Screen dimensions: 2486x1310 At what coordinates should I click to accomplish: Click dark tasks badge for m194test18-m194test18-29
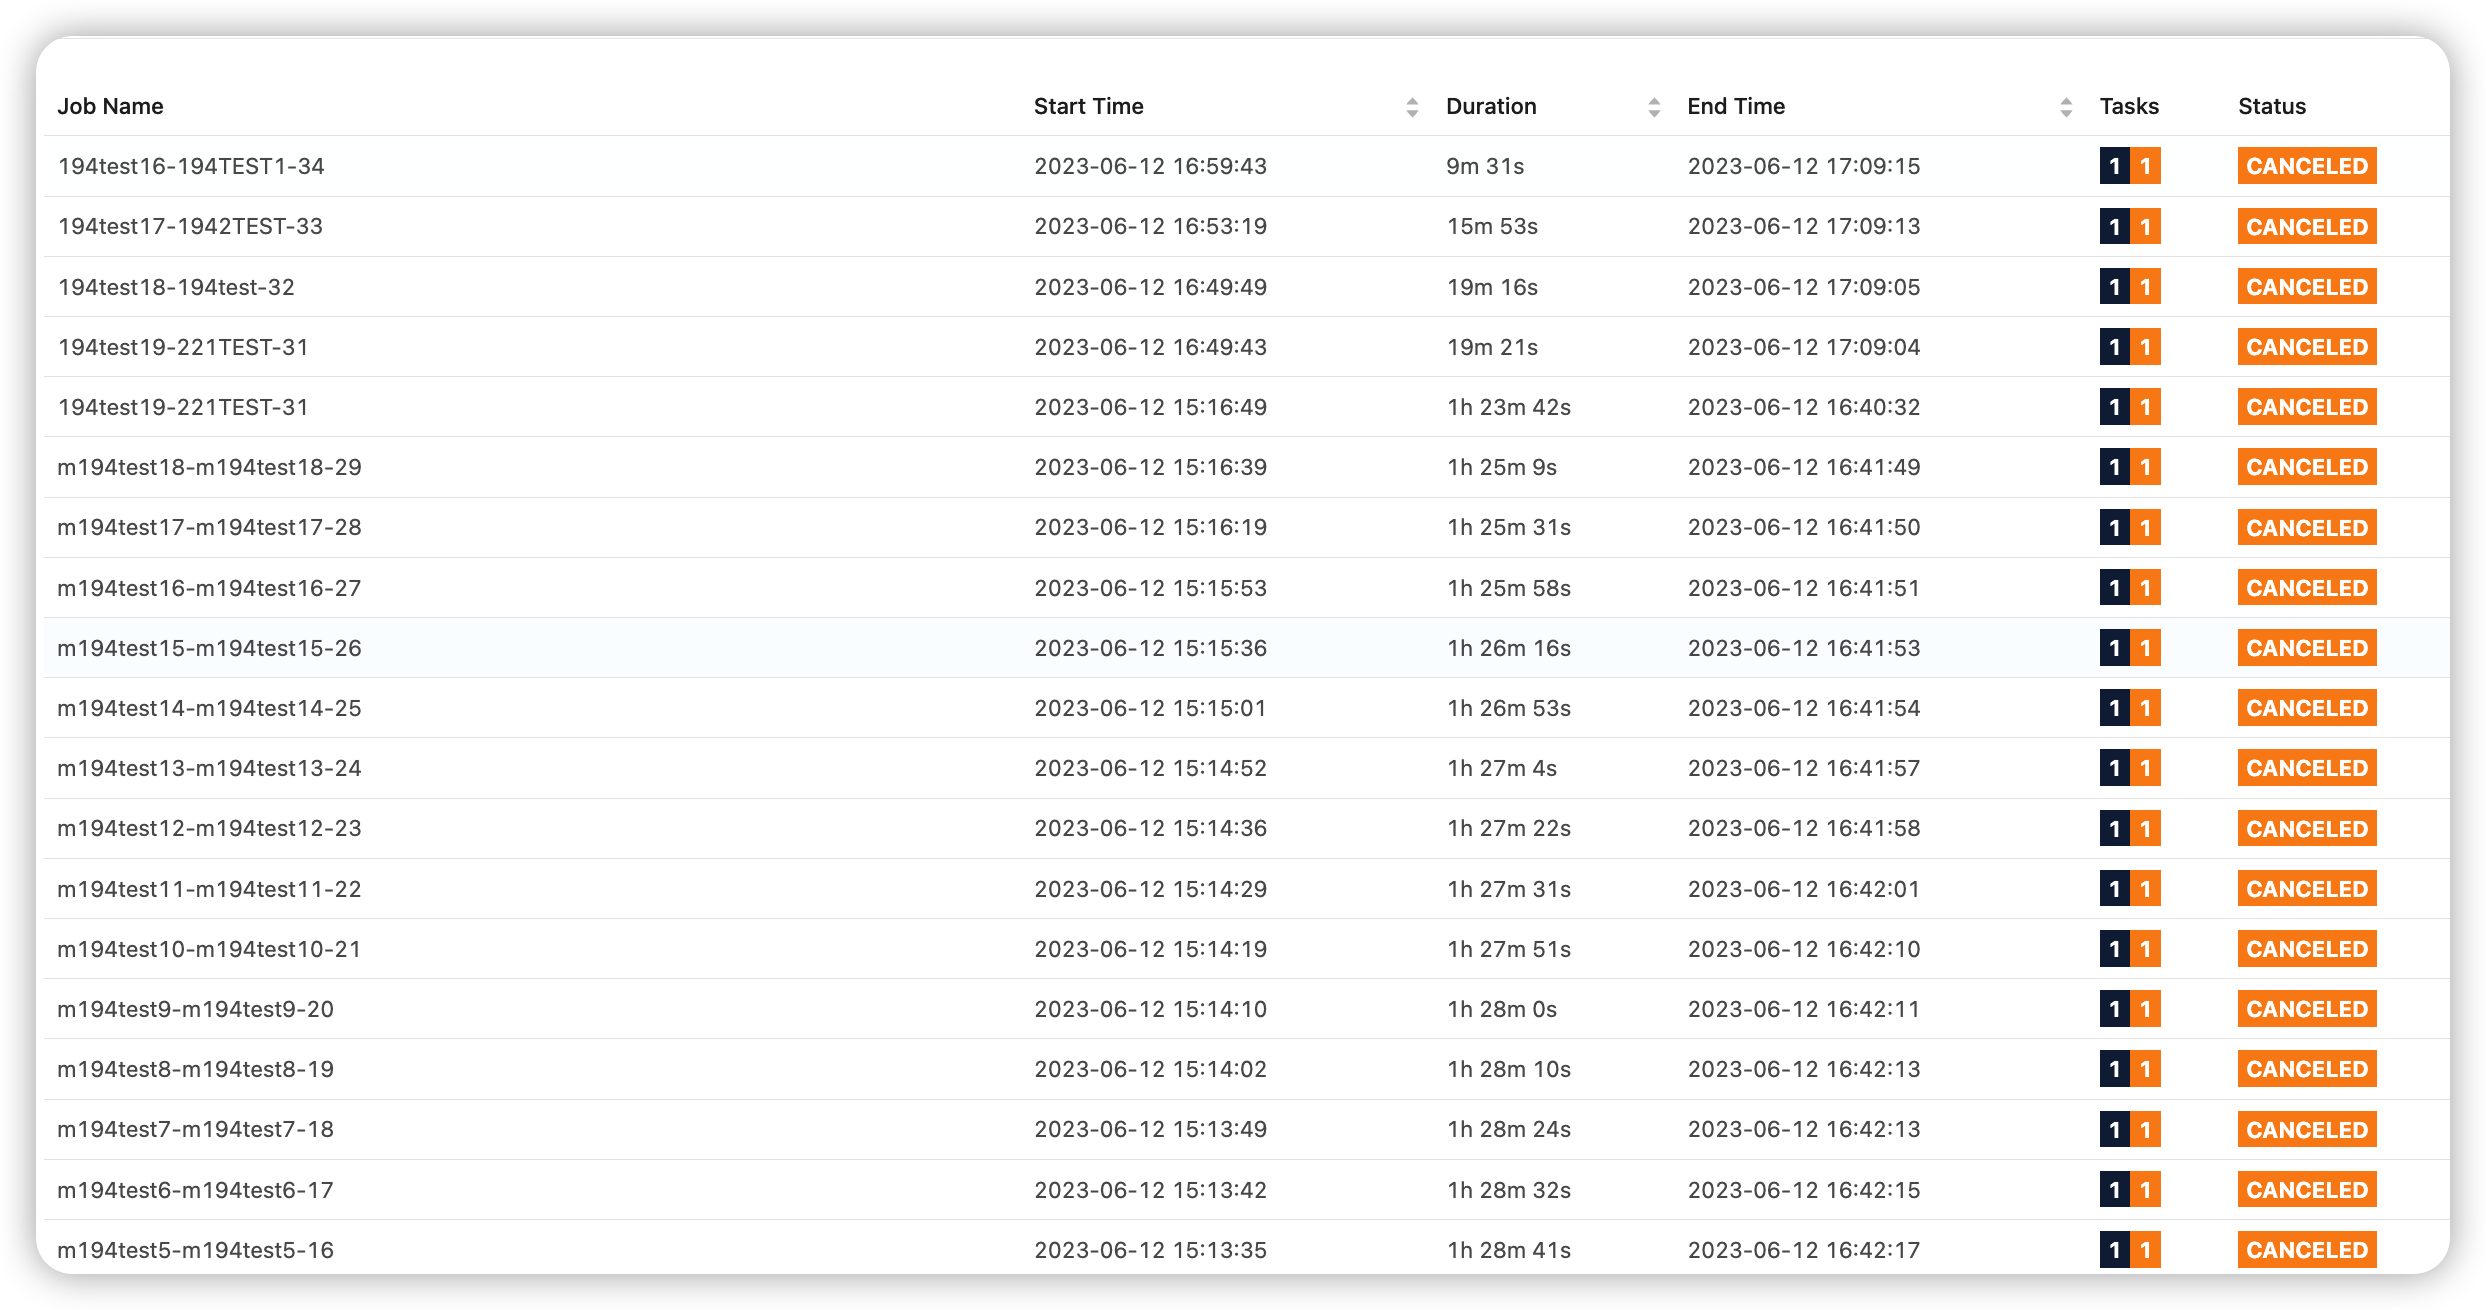click(2114, 467)
